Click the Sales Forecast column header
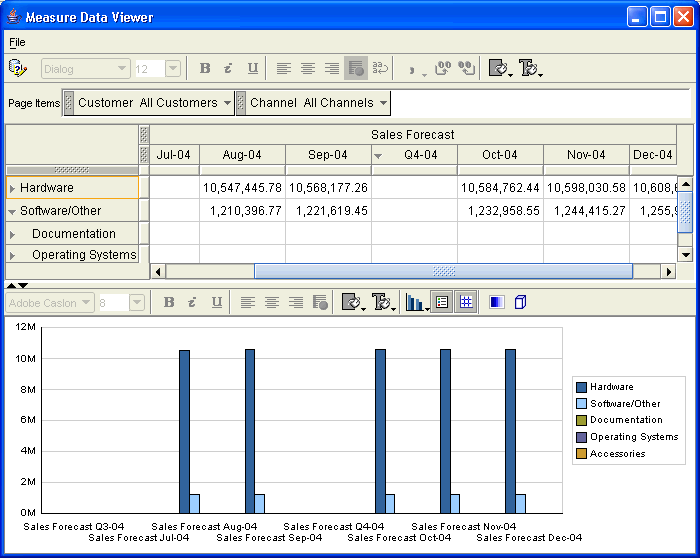The width and height of the screenshot is (700, 558). pos(412,134)
